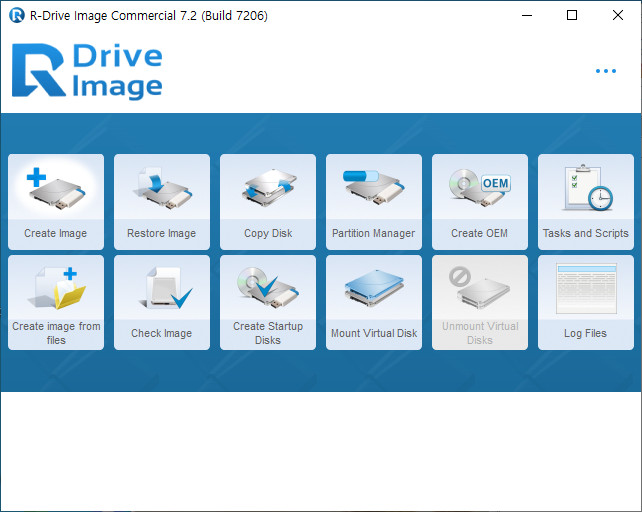Screen dimensions: 642x512
Task: Open Tasks and Scripts
Action: (x=586, y=202)
